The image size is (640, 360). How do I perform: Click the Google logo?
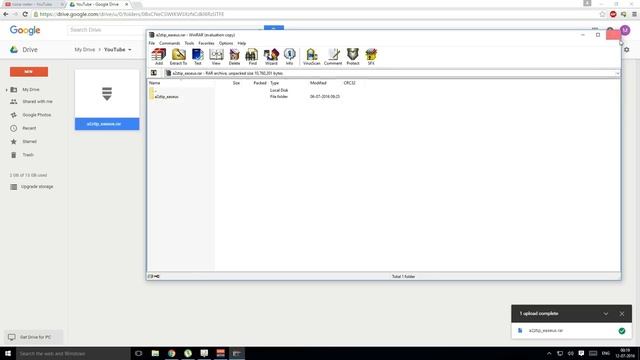click(x=25, y=30)
